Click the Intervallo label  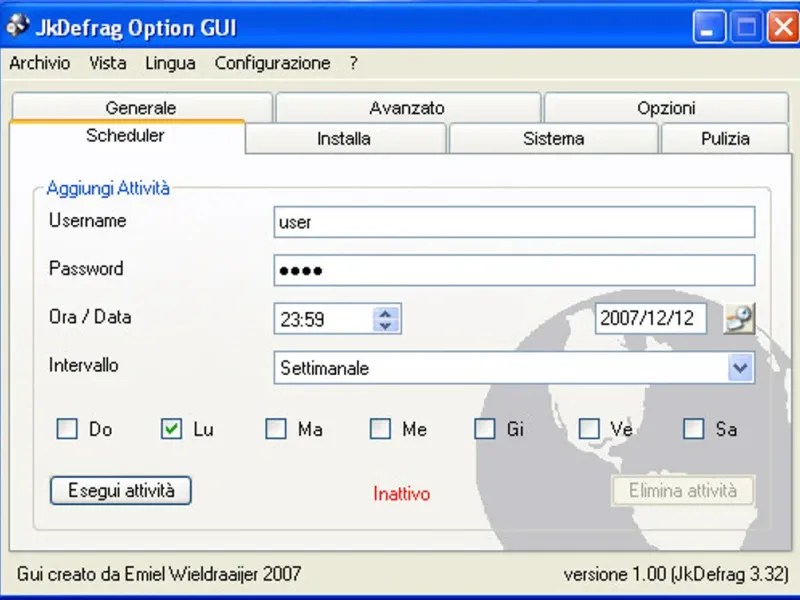(84, 365)
